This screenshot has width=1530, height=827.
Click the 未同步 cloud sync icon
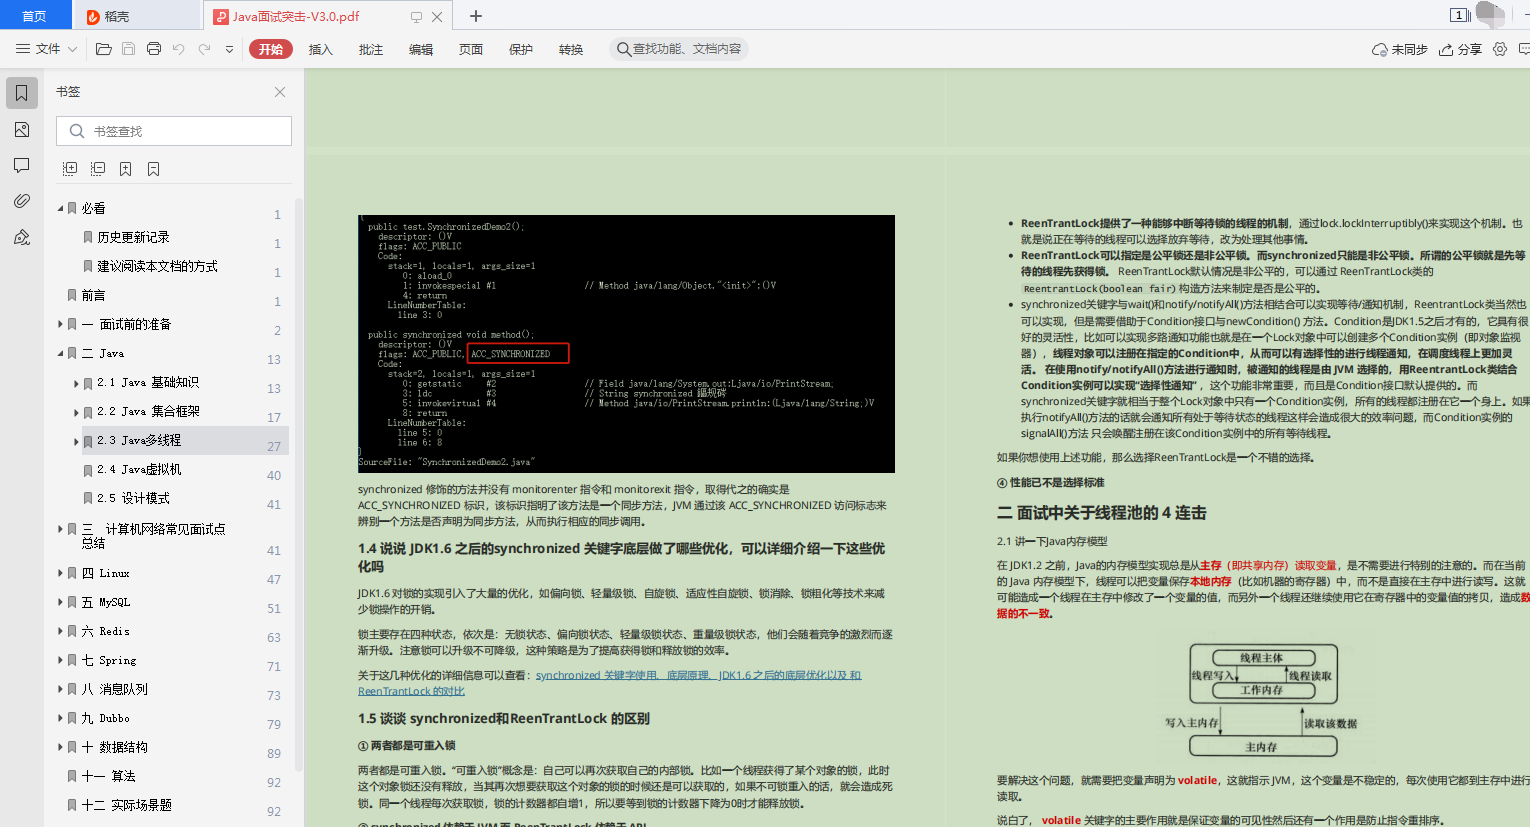(1400, 49)
